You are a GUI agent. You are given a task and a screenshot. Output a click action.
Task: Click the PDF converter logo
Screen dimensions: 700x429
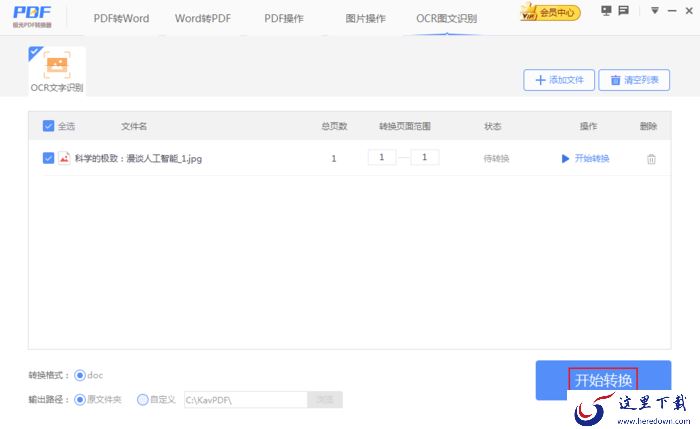[x=32, y=17]
